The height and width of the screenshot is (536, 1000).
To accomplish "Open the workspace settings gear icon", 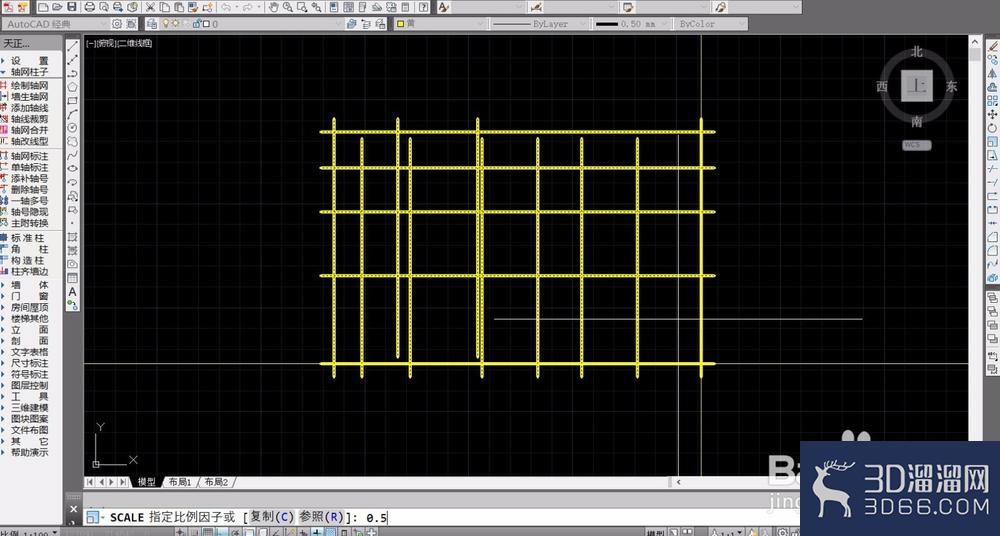I will [x=117, y=24].
